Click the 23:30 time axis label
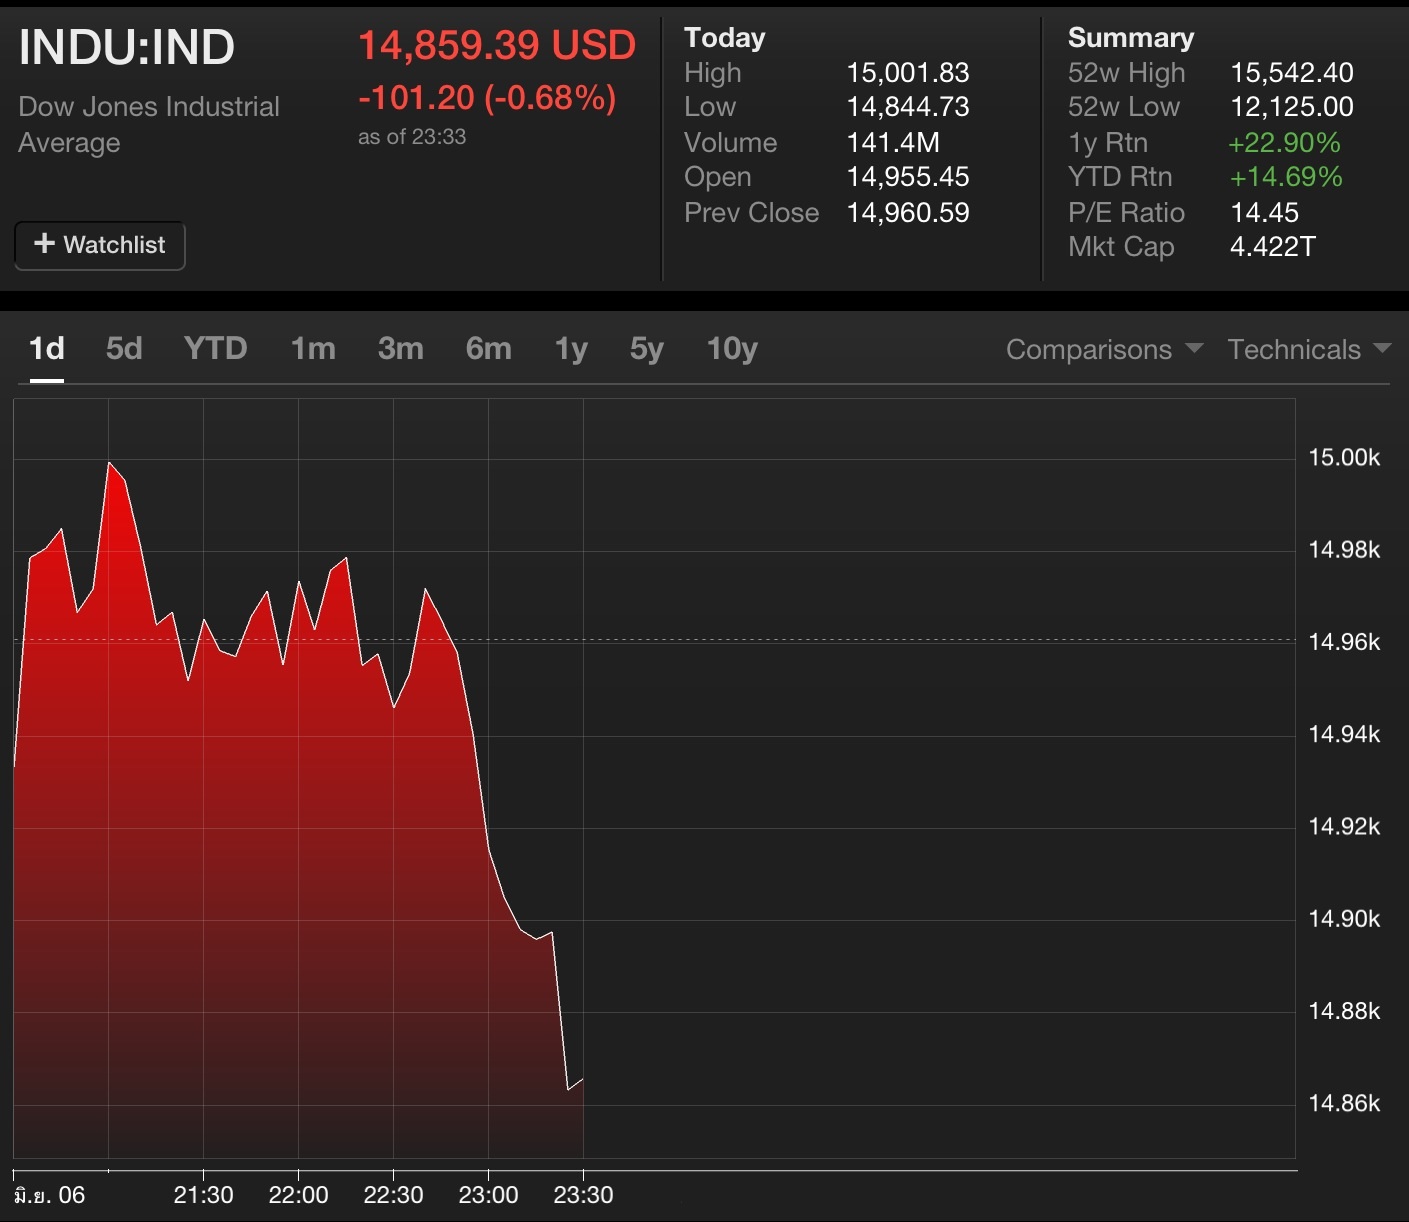The image size is (1409, 1222). pos(583,1195)
